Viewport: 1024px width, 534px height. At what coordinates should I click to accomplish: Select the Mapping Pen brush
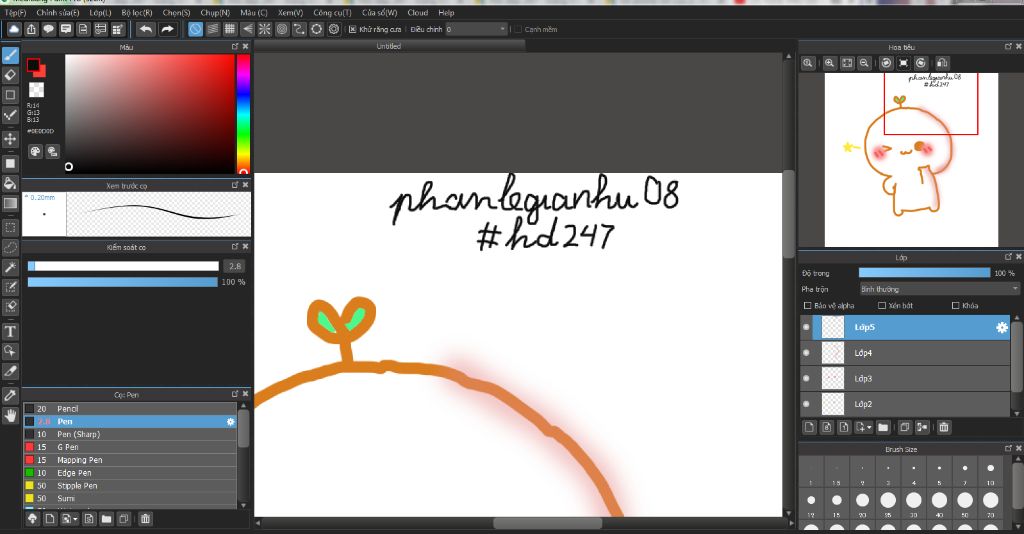pos(130,460)
